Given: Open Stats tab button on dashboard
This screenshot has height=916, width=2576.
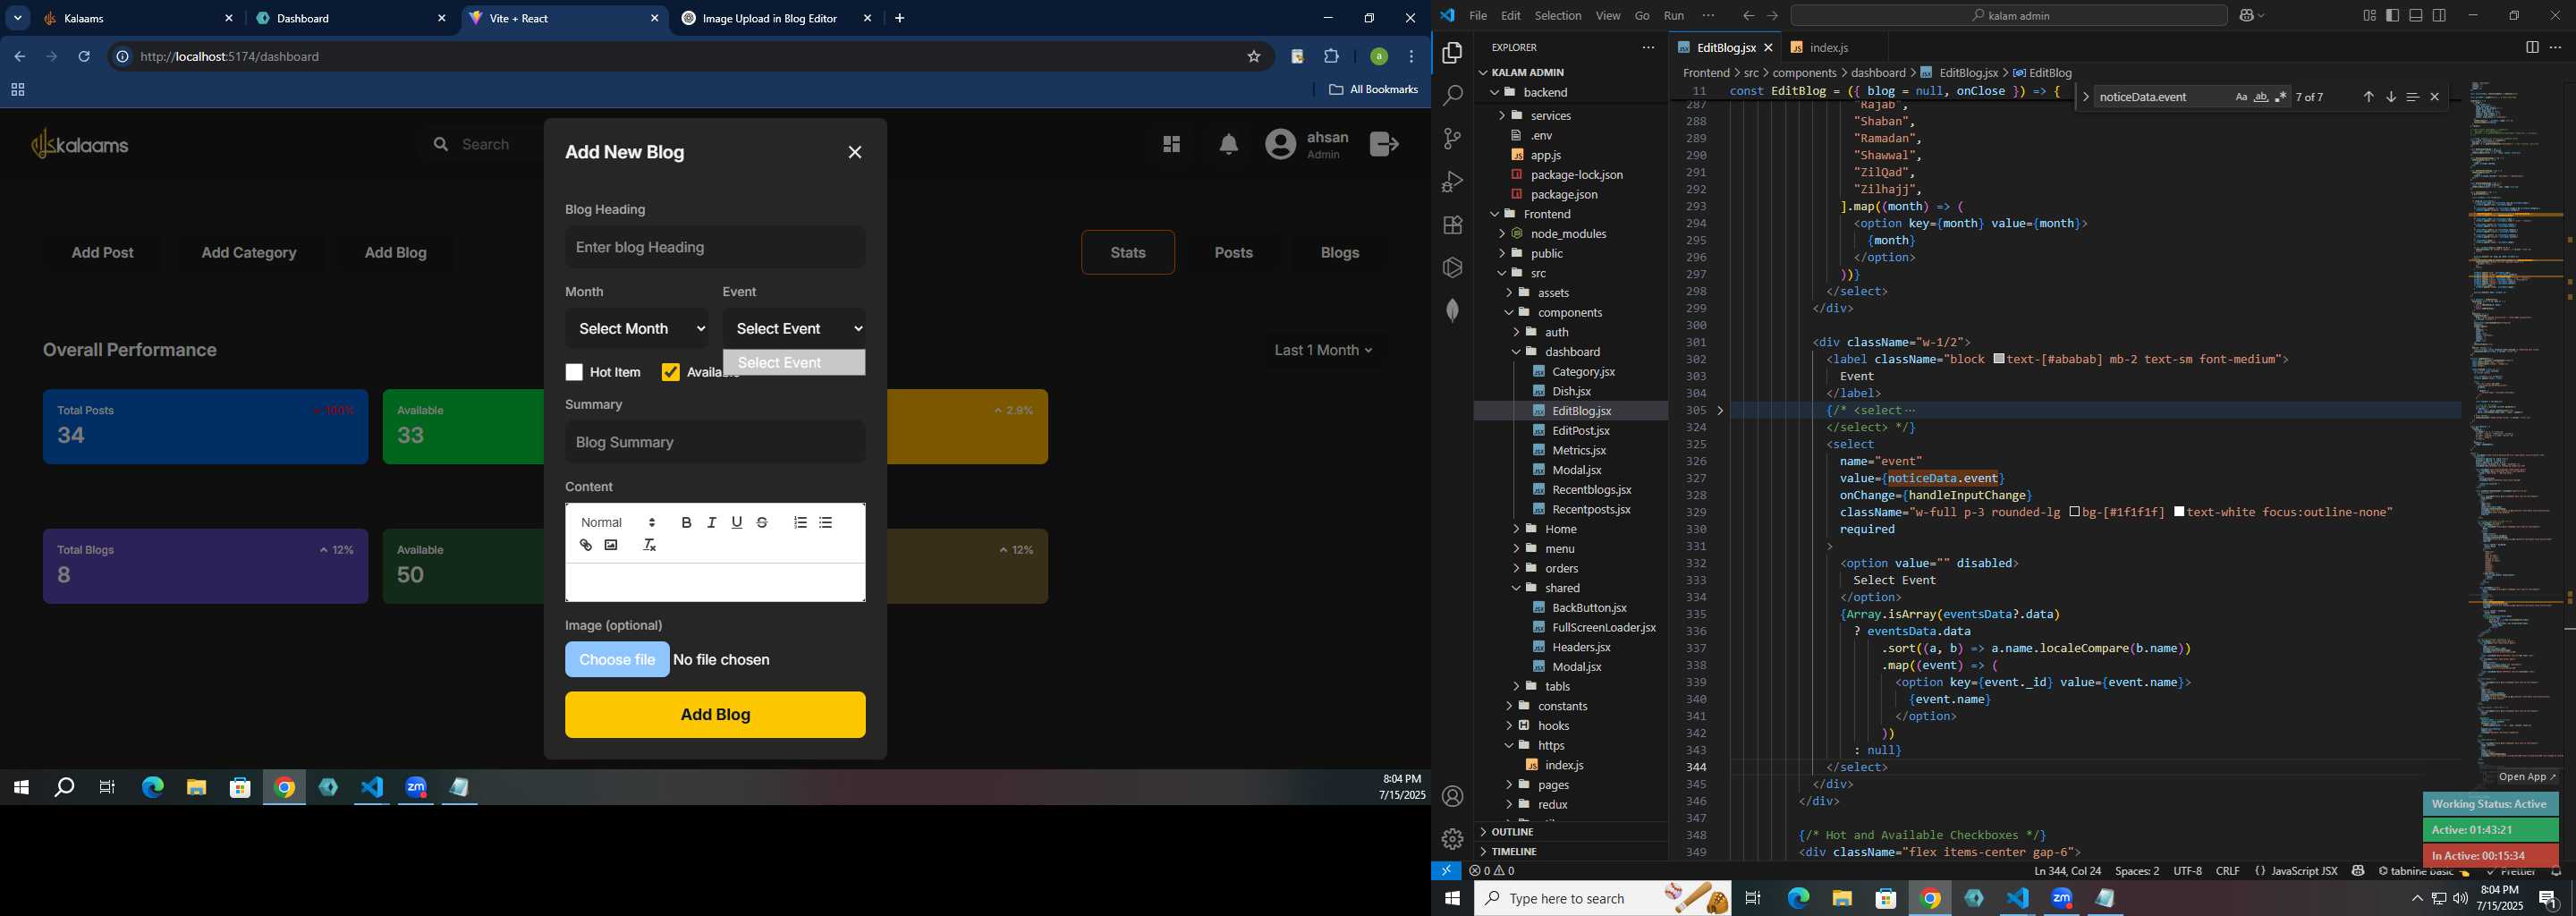Looking at the screenshot, I should [x=1127, y=252].
